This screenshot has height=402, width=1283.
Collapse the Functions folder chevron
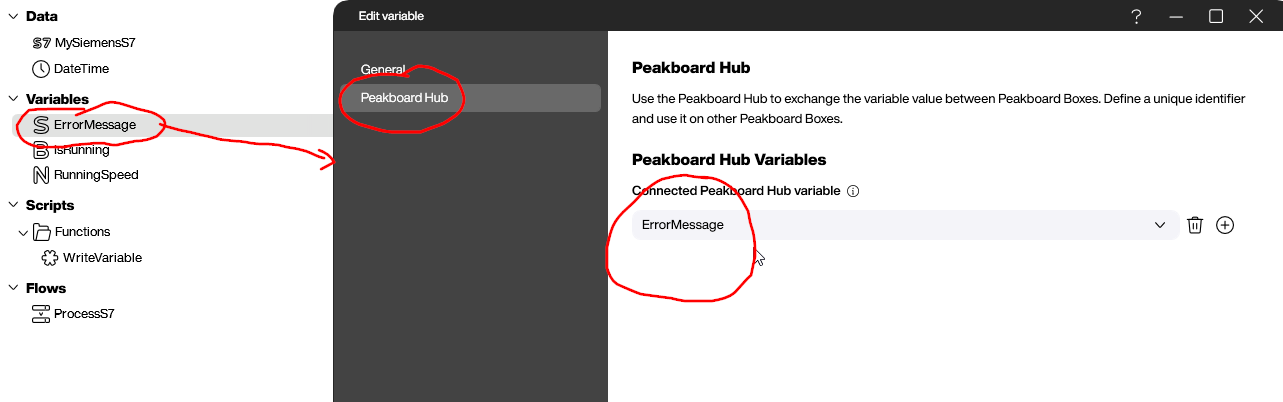(23, 232)
